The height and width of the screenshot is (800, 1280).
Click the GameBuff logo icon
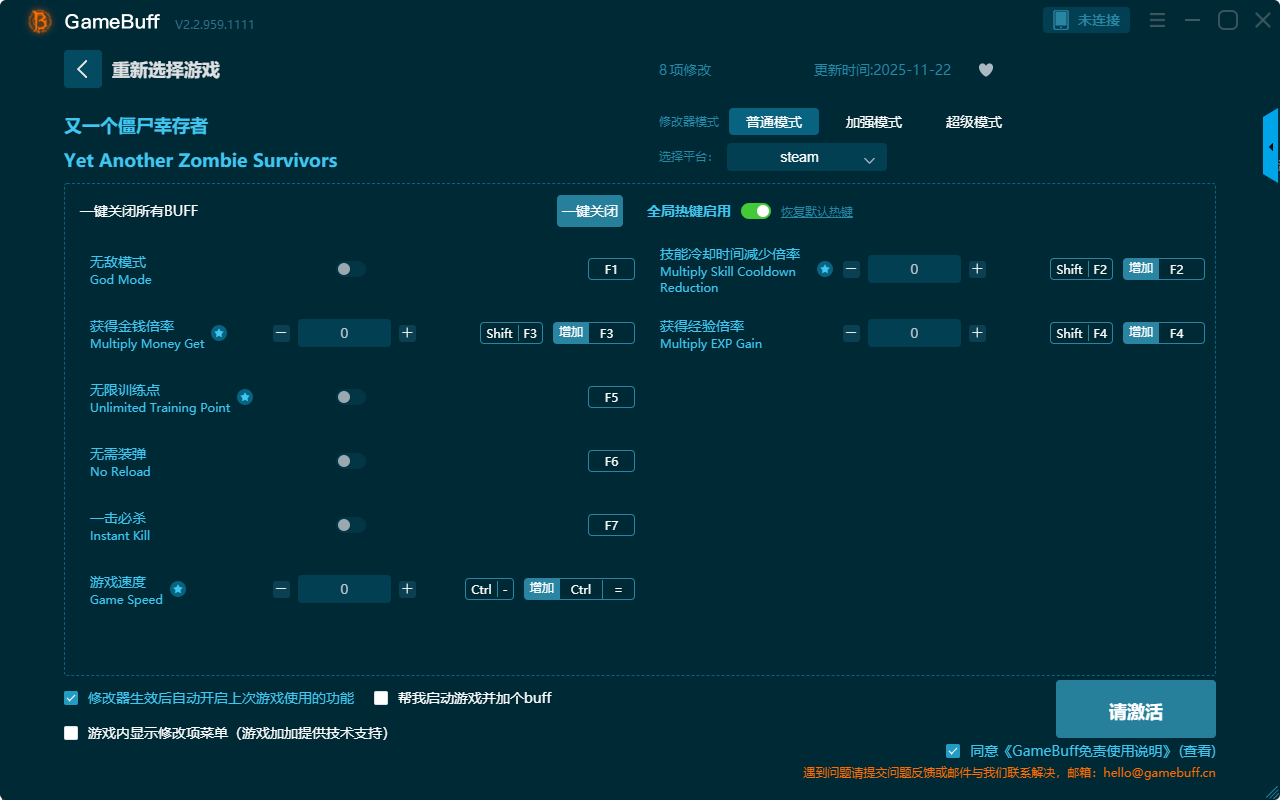point(40,21)
